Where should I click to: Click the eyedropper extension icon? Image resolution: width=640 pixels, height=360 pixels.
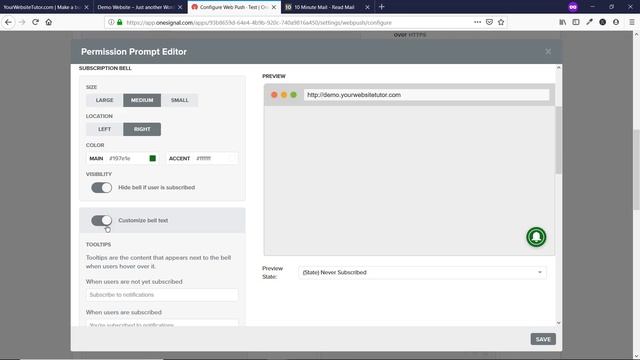tap(589, 22)
